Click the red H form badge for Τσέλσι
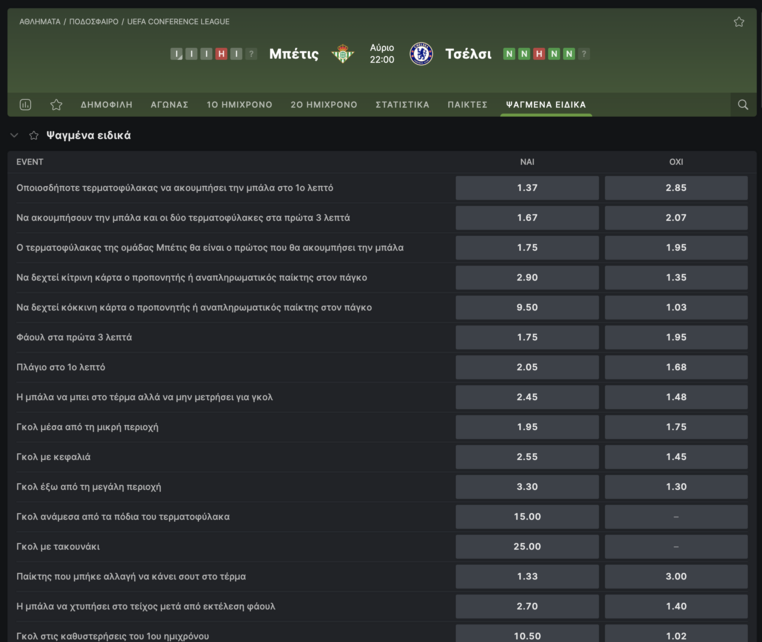 coord(539,54)
